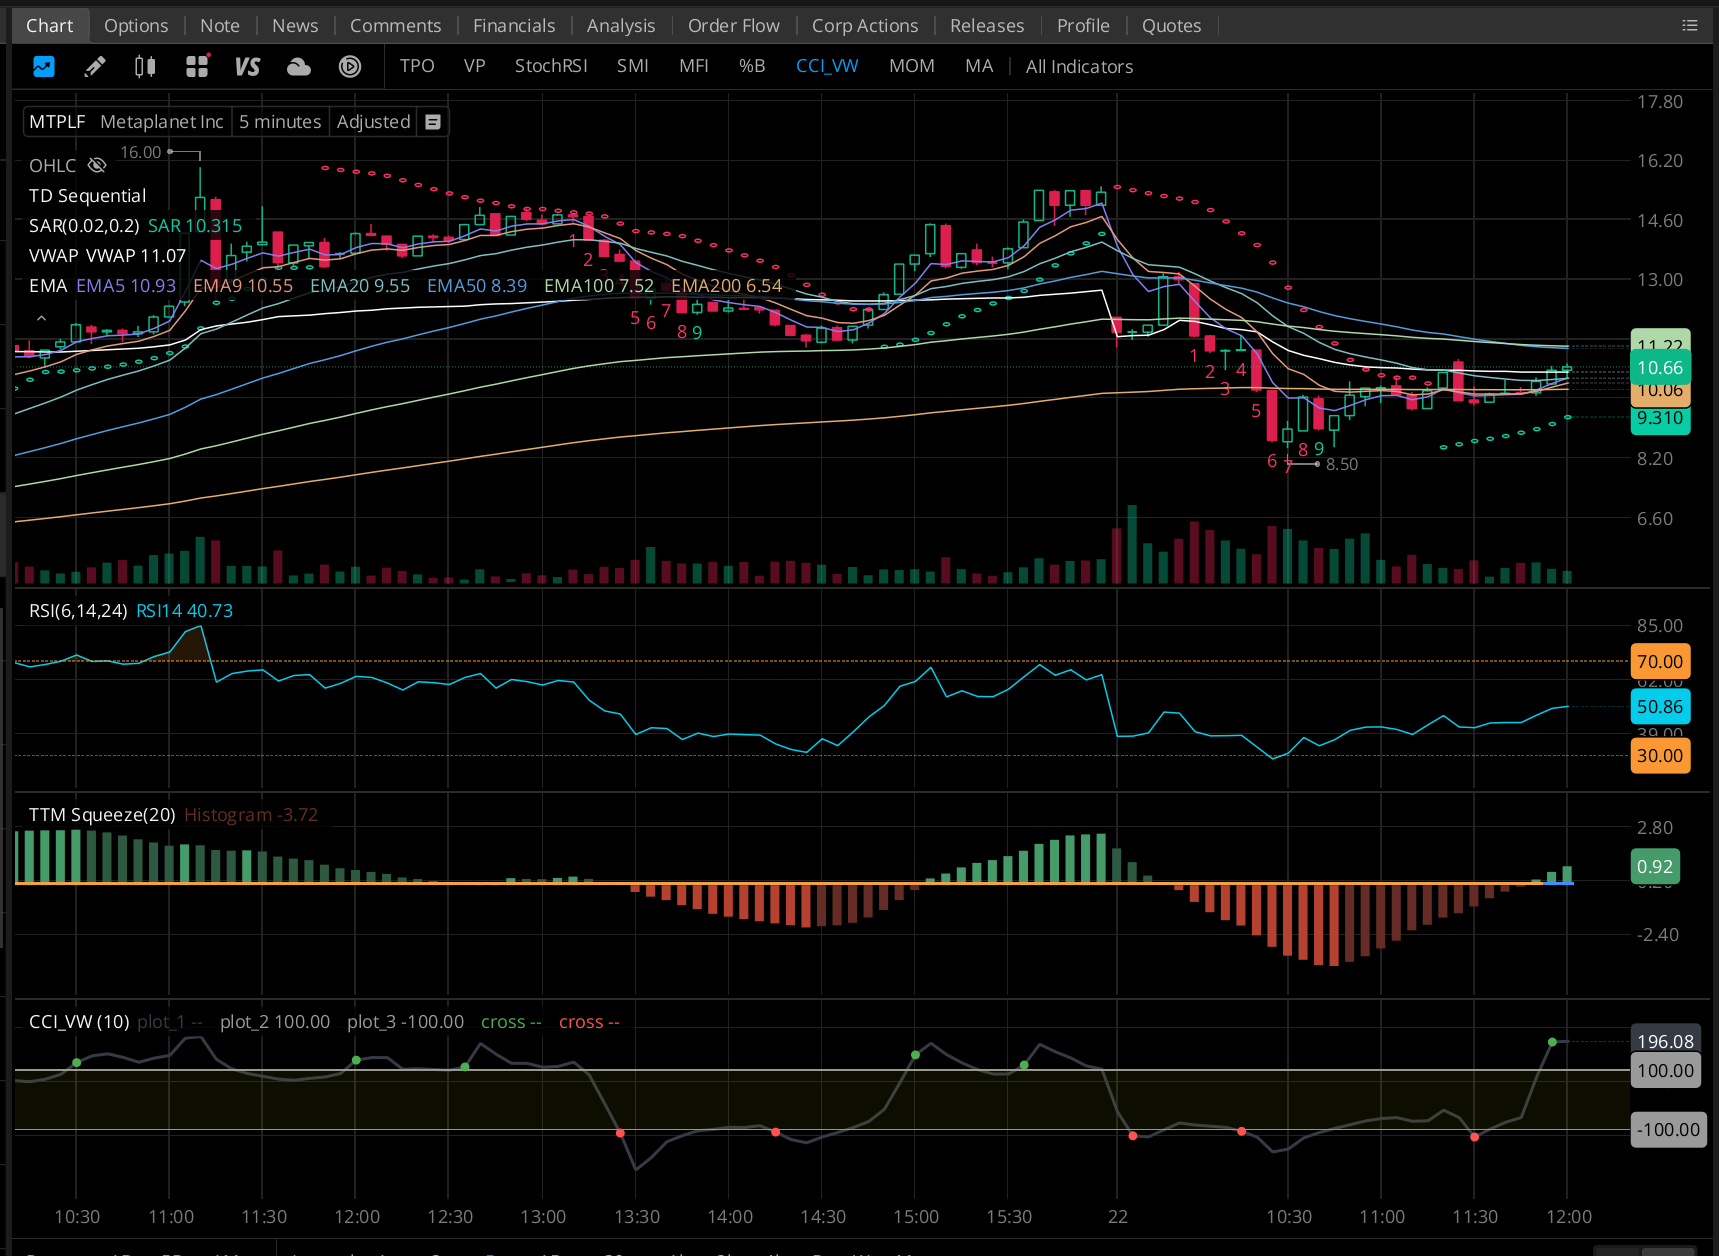Click the 8.50 low price marker
The height and width of the screenshot is (1256, 1719).
click(1342, 464)
